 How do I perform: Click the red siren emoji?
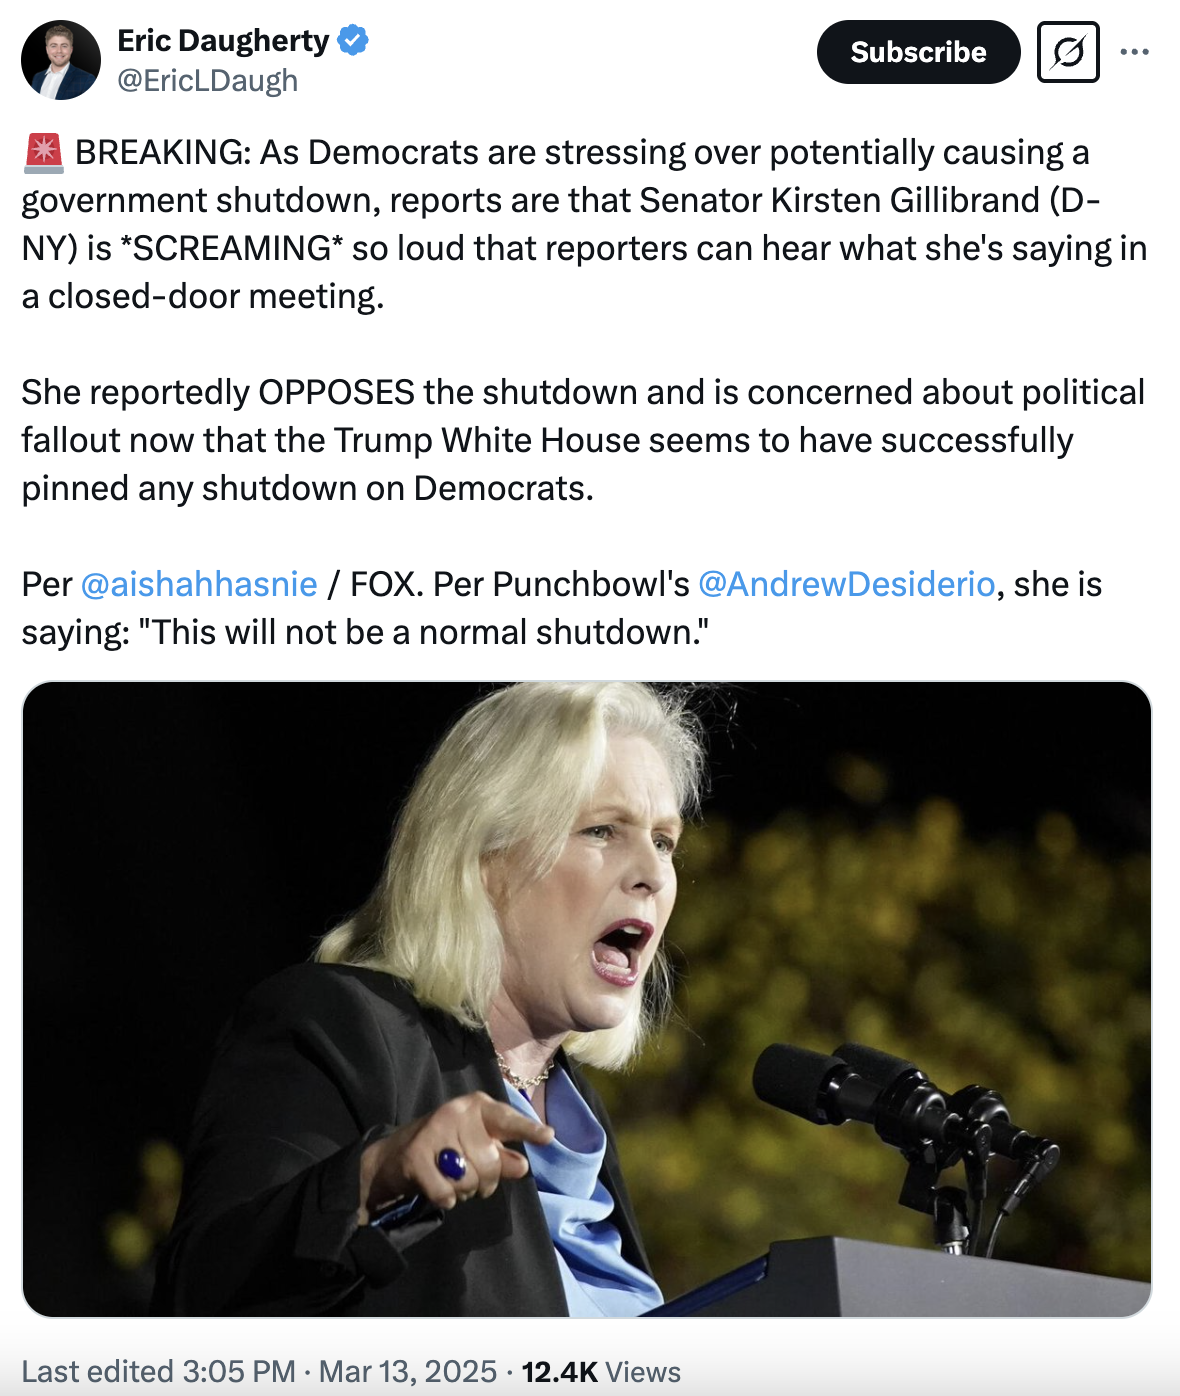point(43,152)
